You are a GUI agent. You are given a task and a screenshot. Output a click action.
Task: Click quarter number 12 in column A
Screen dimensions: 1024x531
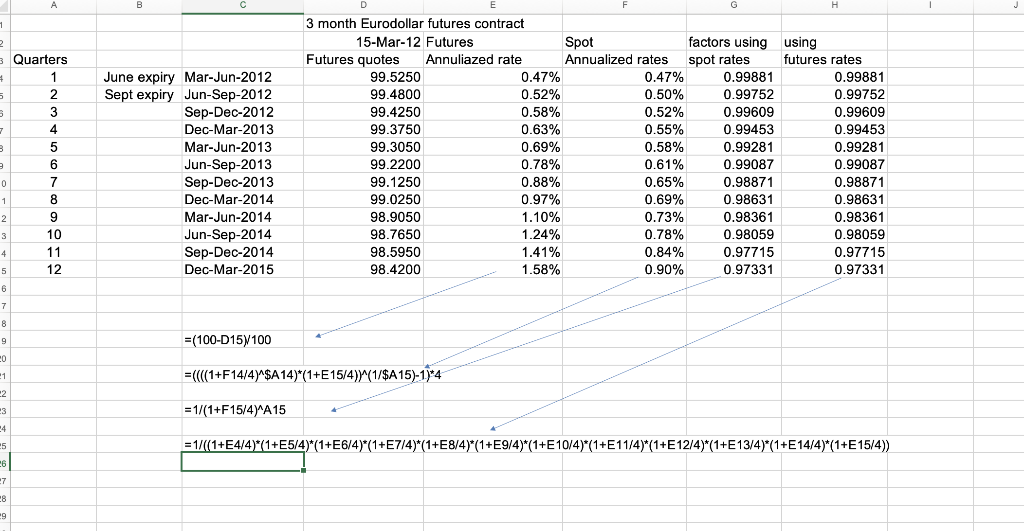point(54,270)
